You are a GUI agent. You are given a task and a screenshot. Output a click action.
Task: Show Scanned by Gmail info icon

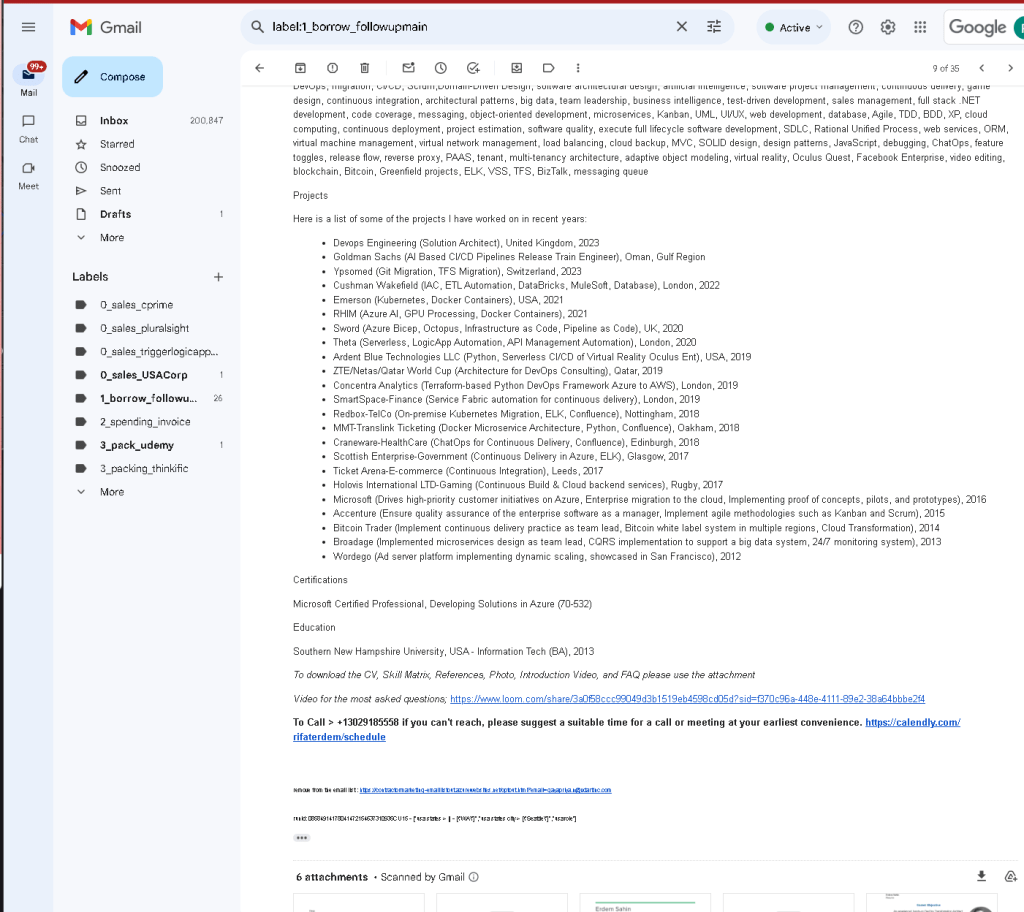point(473,877)
